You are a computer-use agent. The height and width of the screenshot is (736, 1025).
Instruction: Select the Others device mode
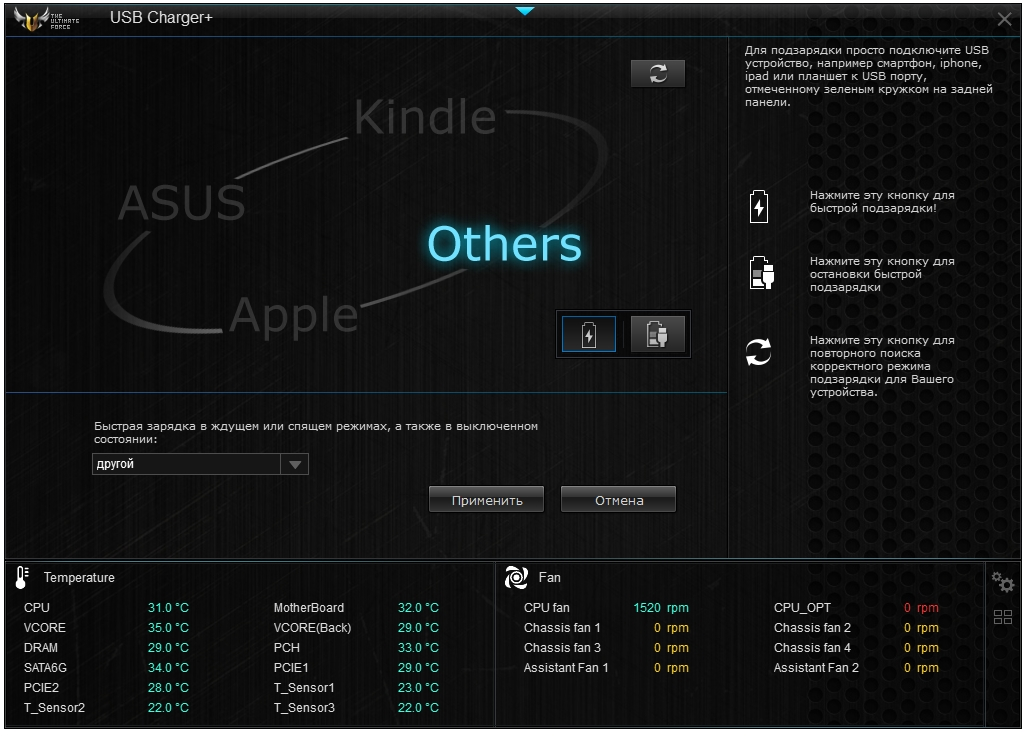[504, 243]
